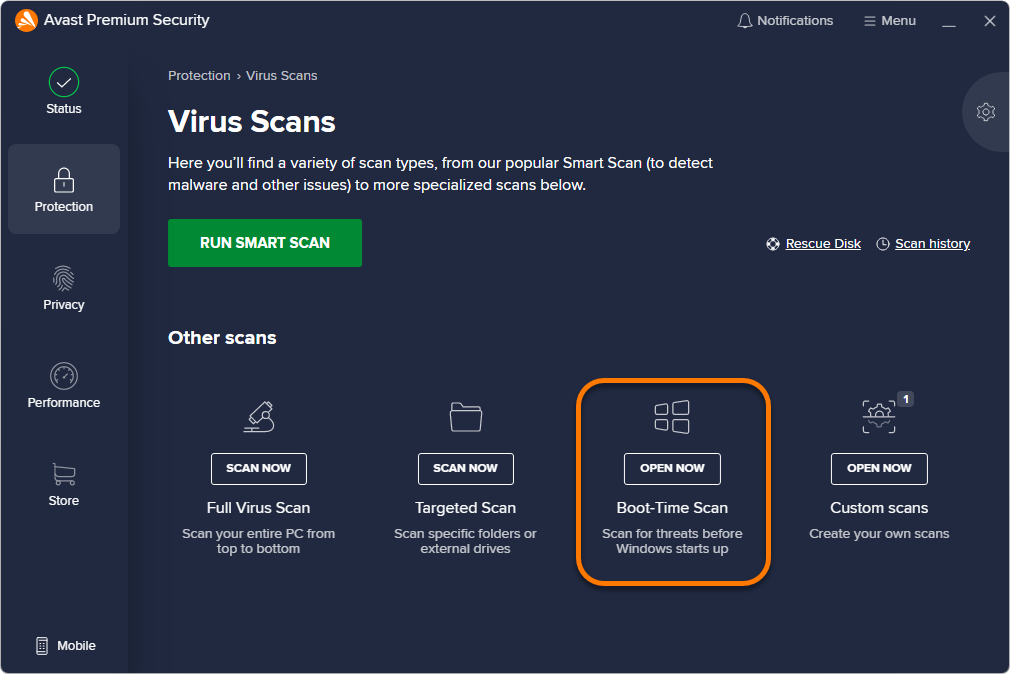The width and height of the screenshot is (1010, 674).
Task: Open the Custom scans page
Action: (879, 468)
